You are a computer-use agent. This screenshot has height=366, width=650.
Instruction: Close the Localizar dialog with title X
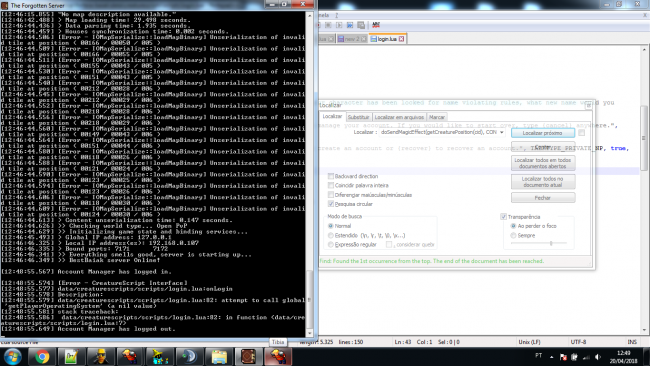pos(588,106)
